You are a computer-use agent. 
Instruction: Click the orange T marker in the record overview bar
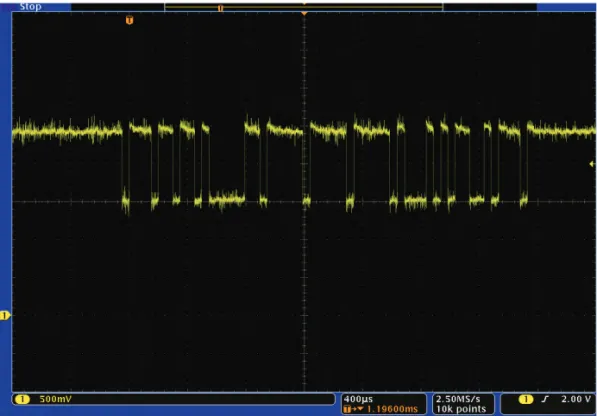coord(220,8)
